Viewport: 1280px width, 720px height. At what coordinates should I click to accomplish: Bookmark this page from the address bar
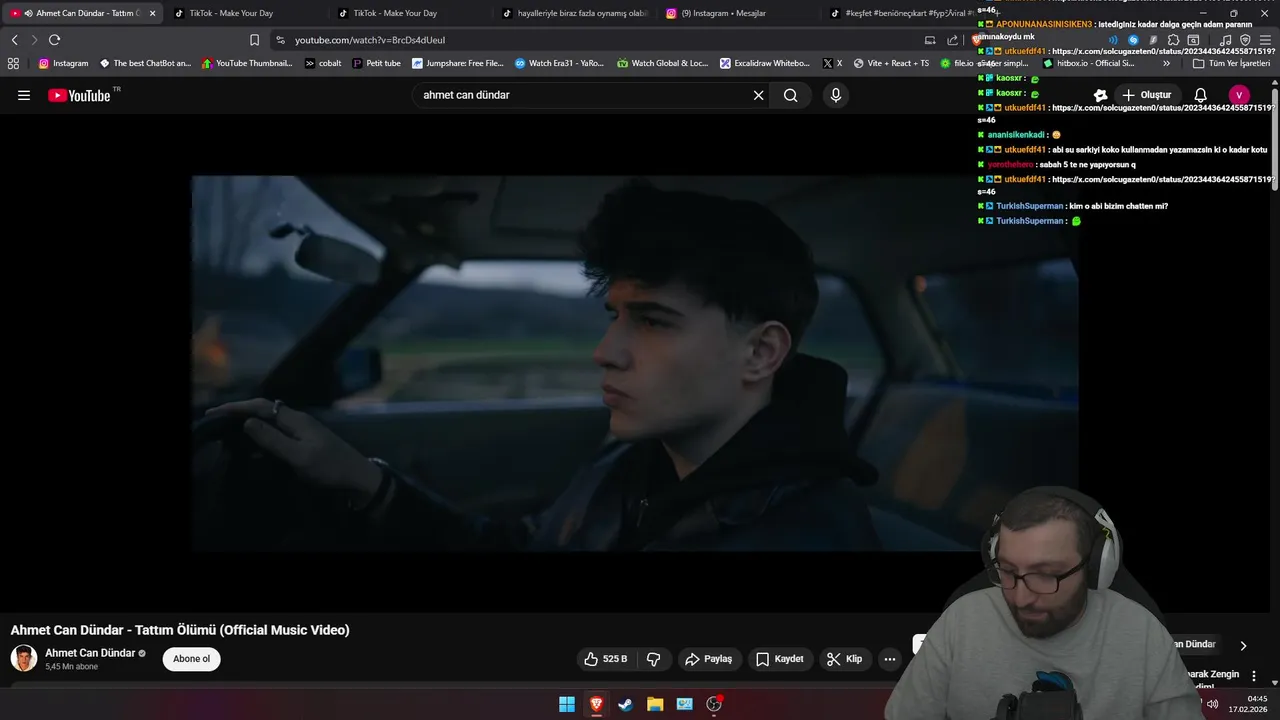(x=254, y=40)
